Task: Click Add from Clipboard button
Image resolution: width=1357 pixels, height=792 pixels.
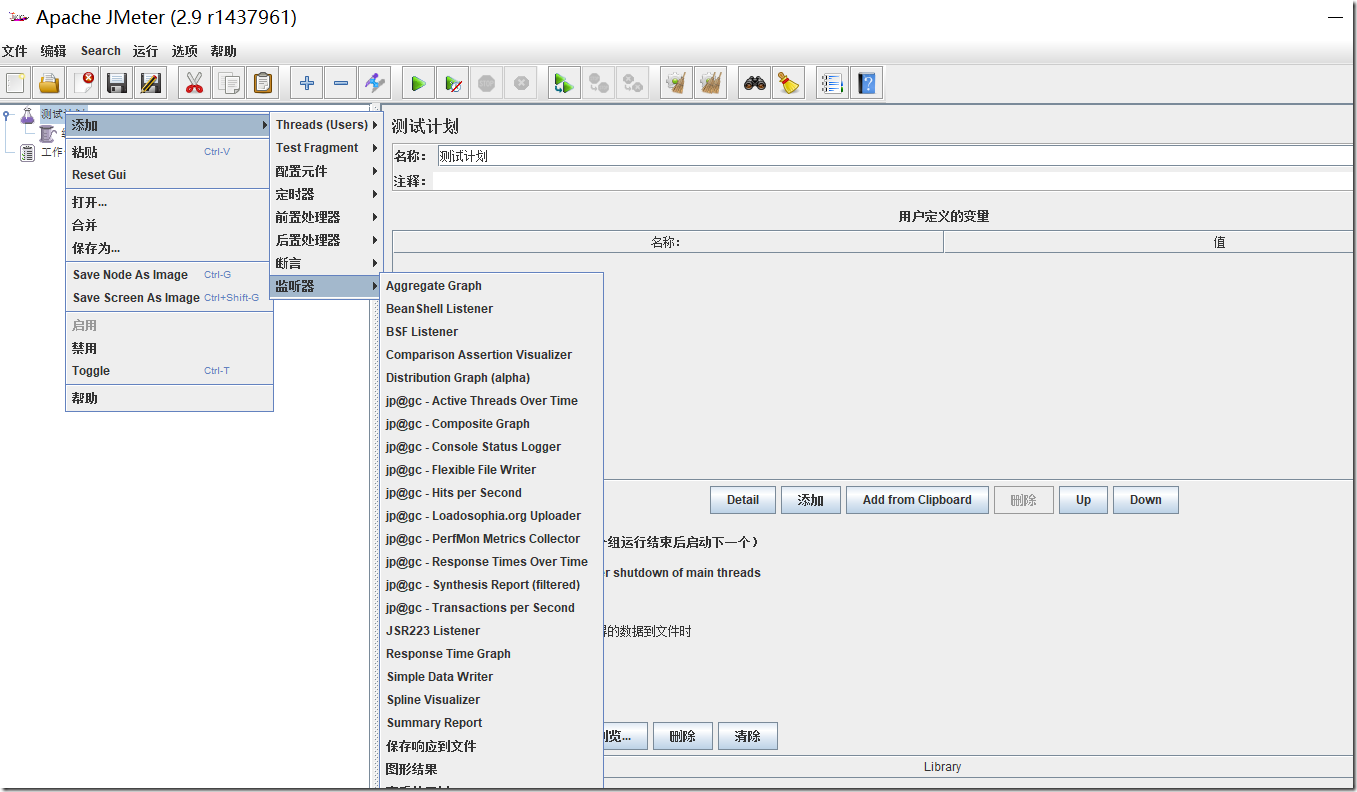Action: (x=917, y=500)
